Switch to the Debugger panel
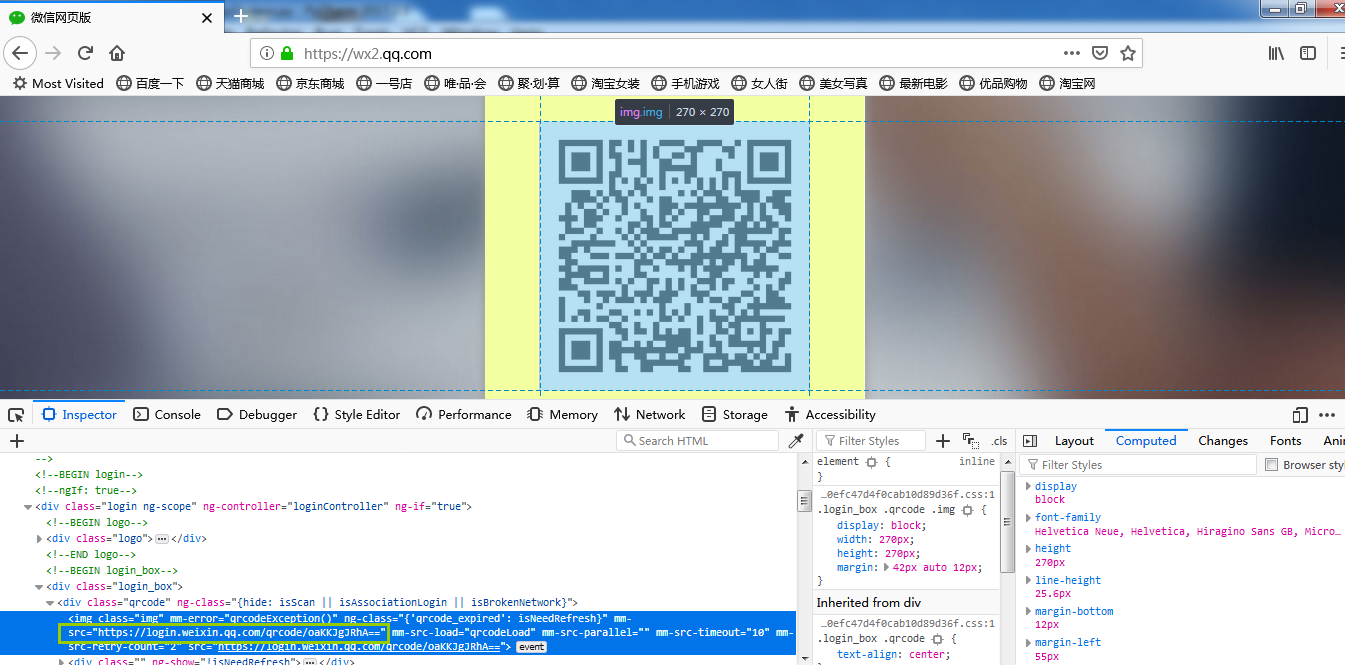Image resolution: width=1345 pixels, height=665 pixels. click(x=256, y=415)
